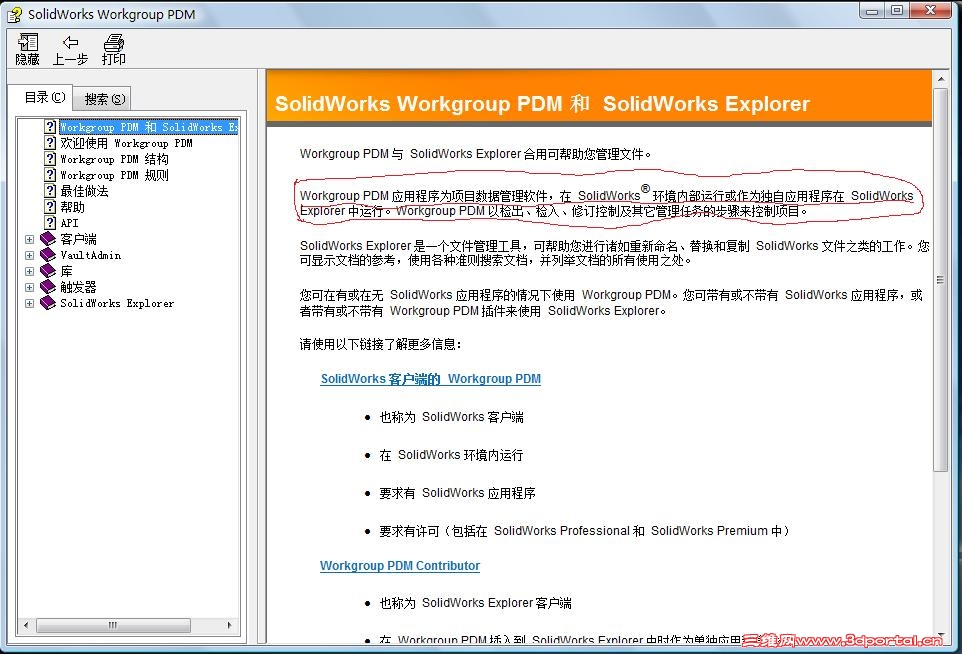Click bullet text 要求有 SolidWorks 应用程序
Screen dimensions: 962x654
pos(457,493)
